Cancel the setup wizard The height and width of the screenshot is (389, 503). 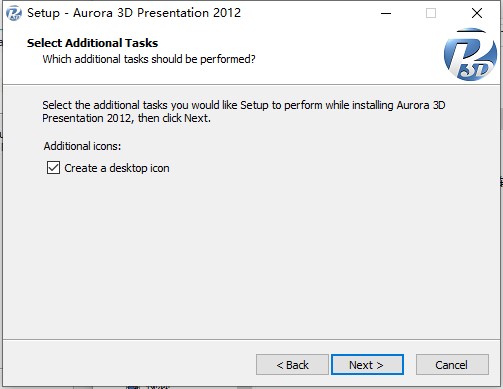tap(452, 365)
